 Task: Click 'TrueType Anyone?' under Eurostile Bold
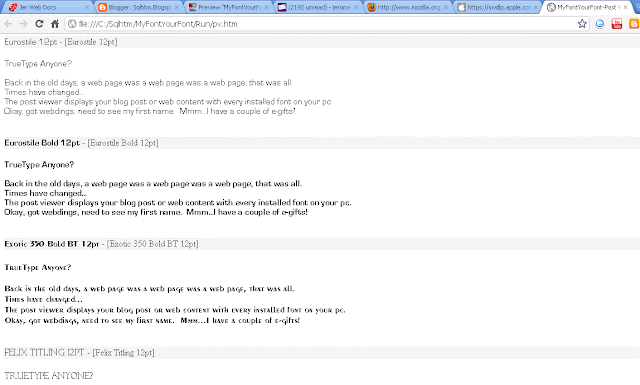(39, 165)
